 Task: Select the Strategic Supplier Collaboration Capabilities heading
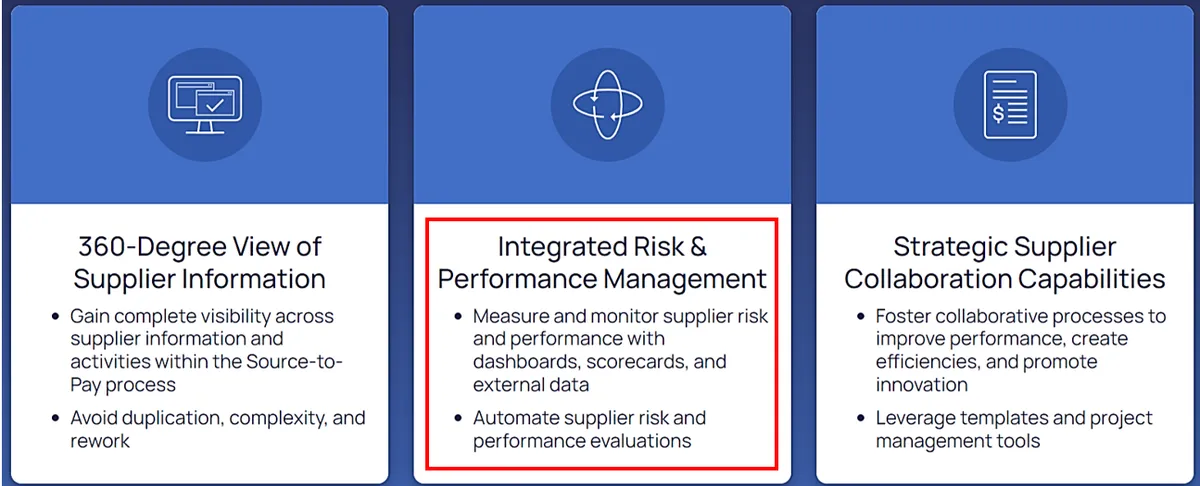click(1005, 262)
